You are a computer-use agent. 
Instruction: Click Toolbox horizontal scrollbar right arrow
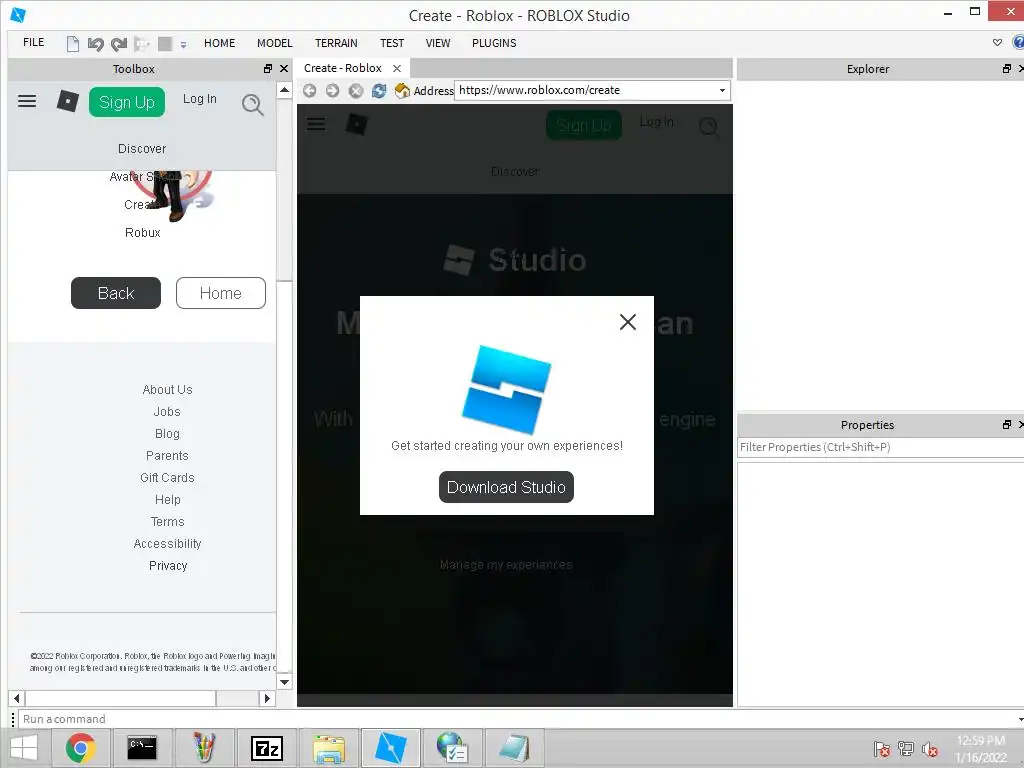[x=266, y=698]
